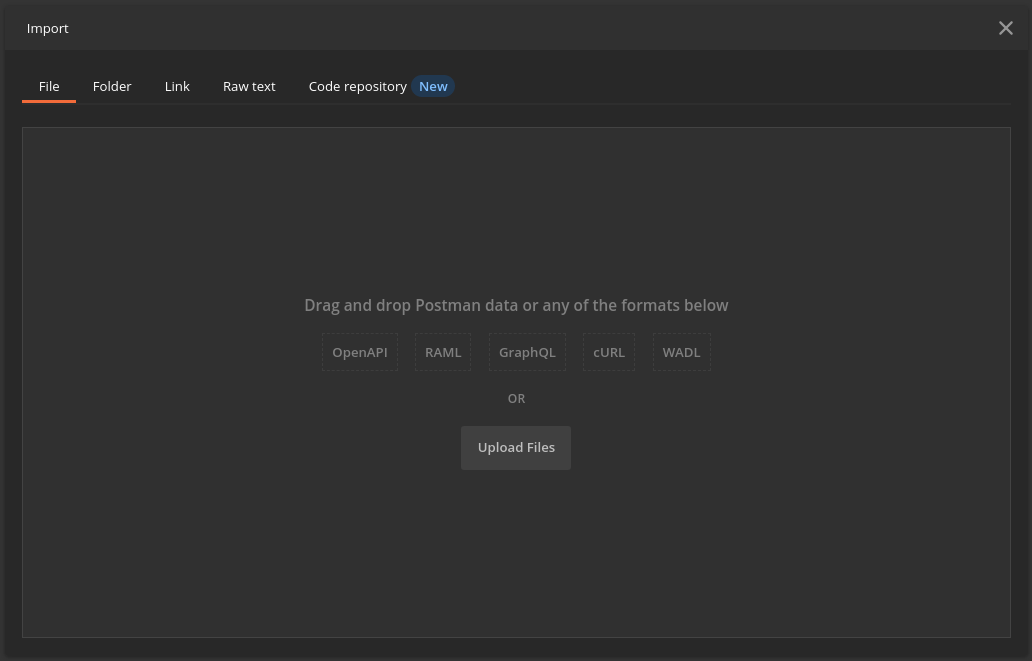Click the RAML format tag
Viewport: 1032px width, 661px height.
[x=443, y=352]
